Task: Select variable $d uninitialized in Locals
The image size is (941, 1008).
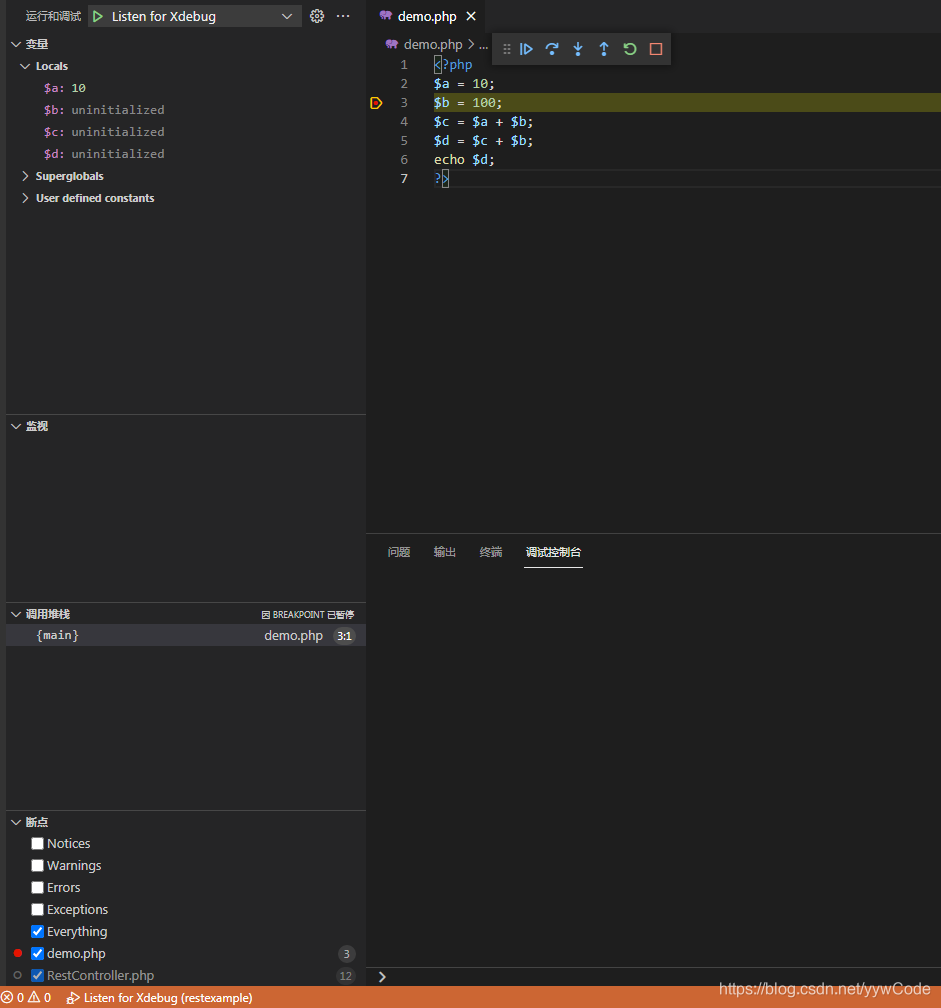Action: pos(186,154)
